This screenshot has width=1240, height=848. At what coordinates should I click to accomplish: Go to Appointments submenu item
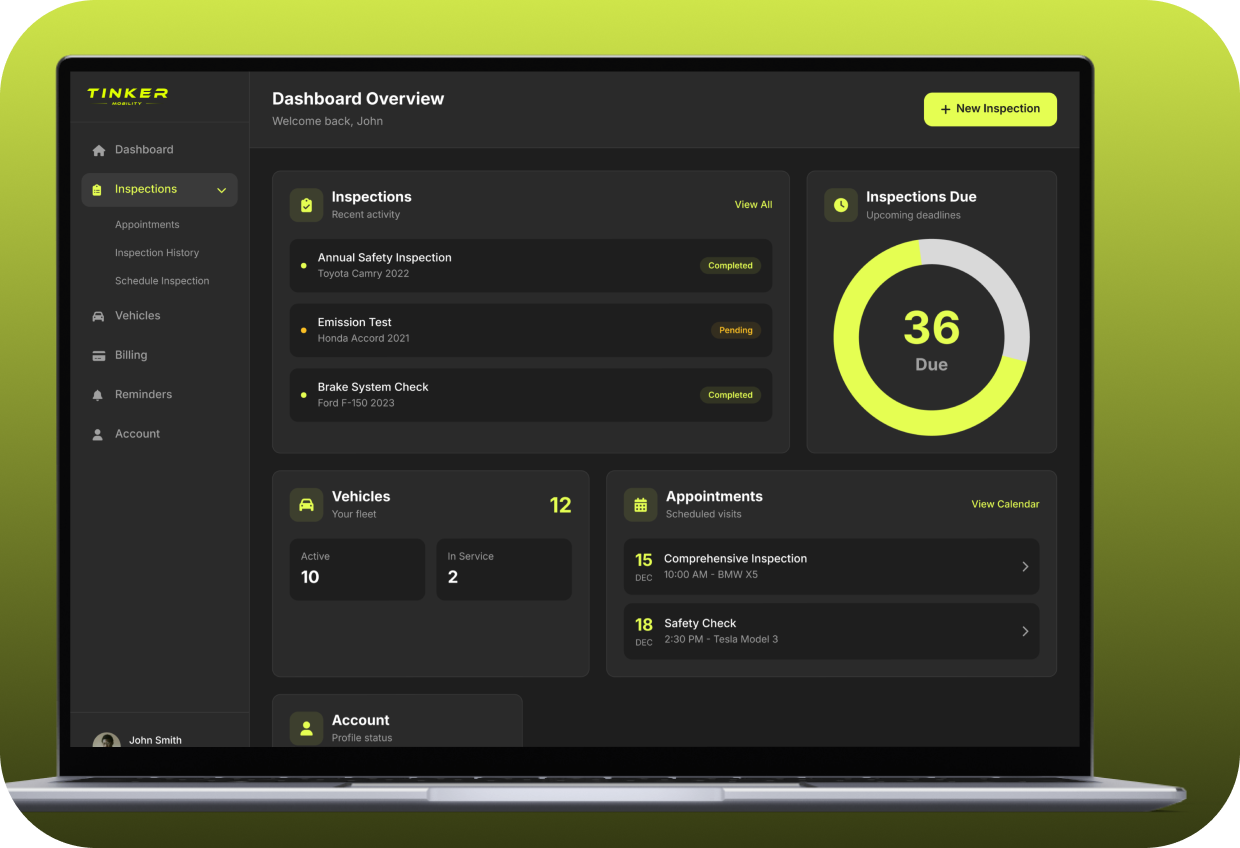147,225
